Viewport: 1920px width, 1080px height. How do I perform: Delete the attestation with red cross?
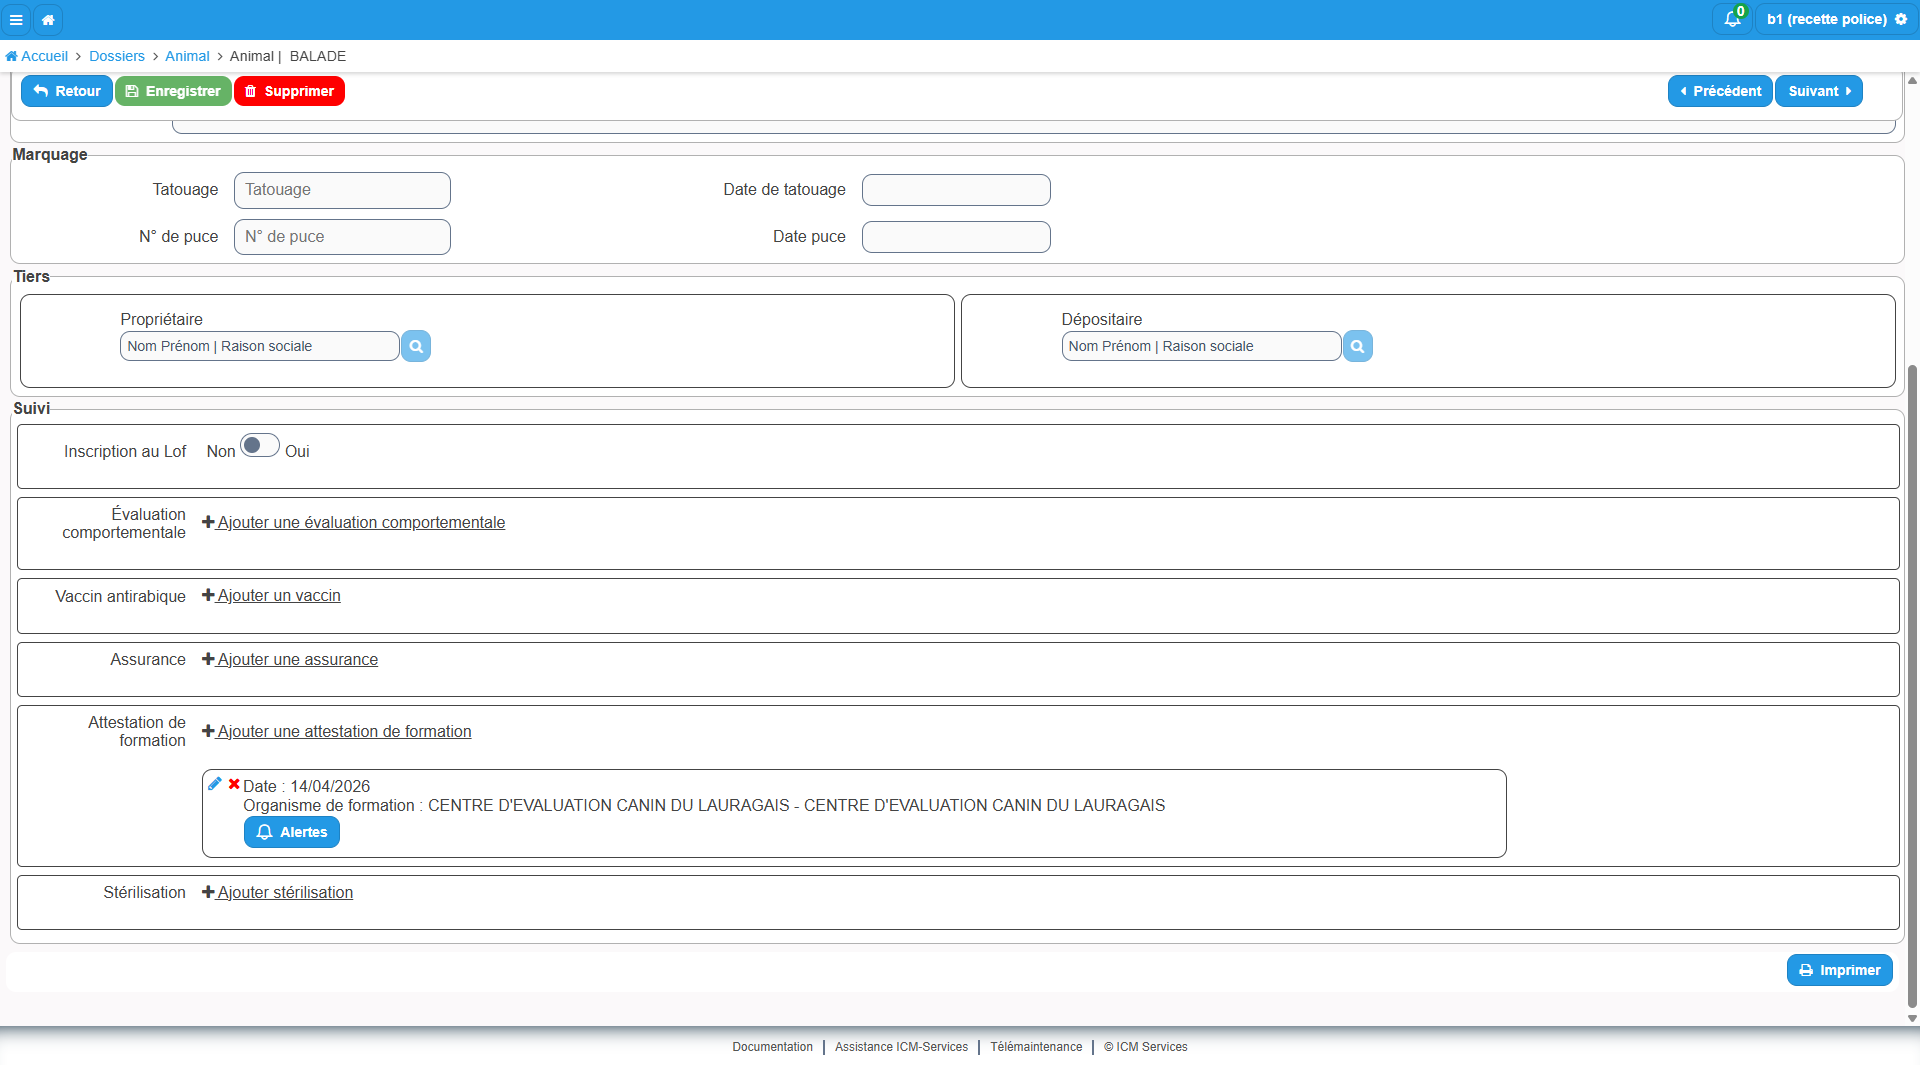tap(234, 784)
